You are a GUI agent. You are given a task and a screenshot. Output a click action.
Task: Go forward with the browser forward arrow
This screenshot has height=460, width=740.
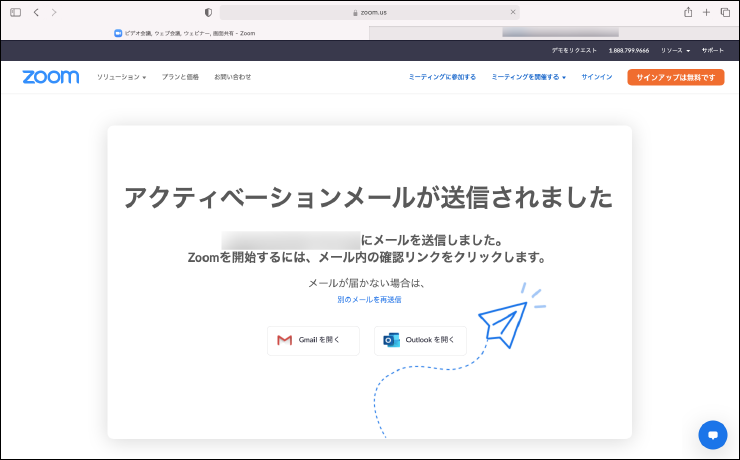(x=54, y=12)
